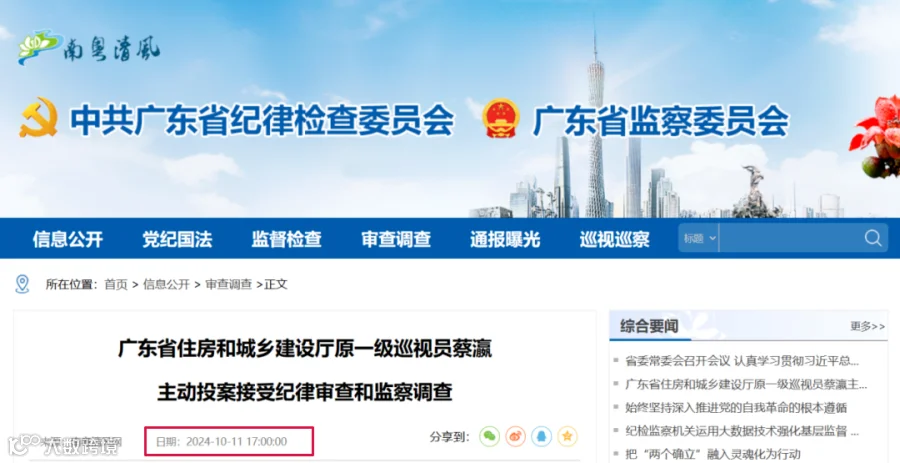Click the national emblem icon
The height and width of the screenshot is (463, 900).
click(x=501, y=118)
